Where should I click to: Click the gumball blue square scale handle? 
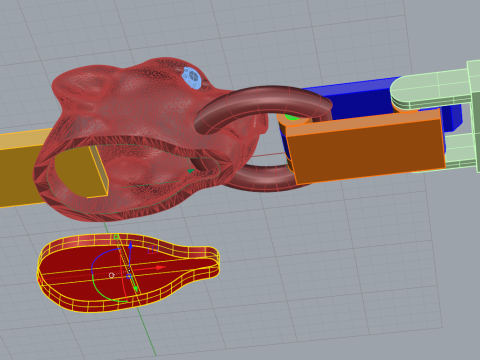coord(129,276)
